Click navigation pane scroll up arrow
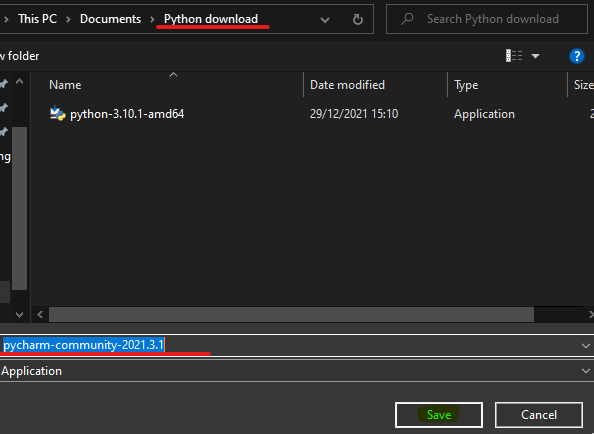Screen dimensions: 594x434 20,81
